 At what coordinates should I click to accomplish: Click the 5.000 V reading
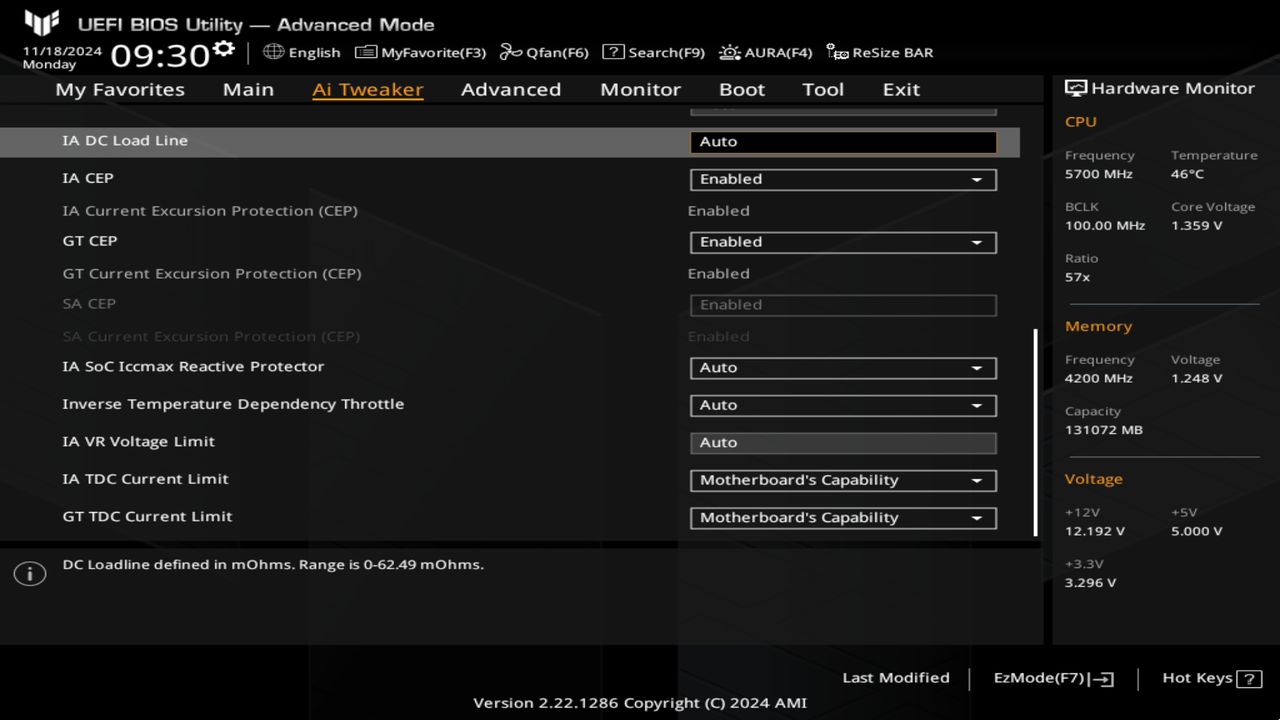click(1196, 532)
